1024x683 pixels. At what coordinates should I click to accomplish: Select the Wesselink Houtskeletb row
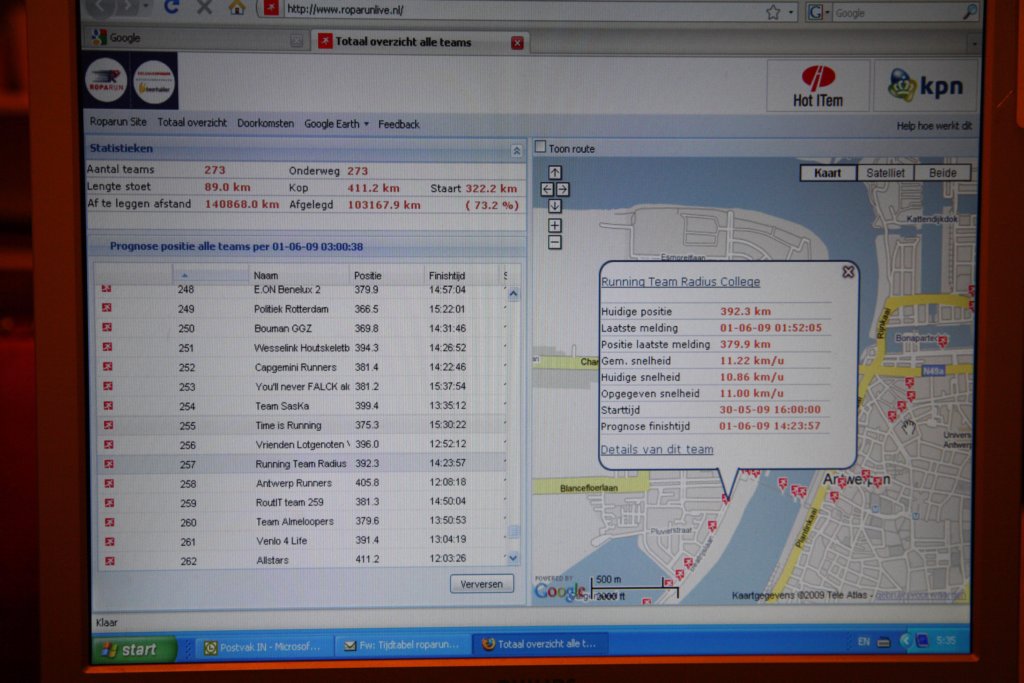[301, 347]
